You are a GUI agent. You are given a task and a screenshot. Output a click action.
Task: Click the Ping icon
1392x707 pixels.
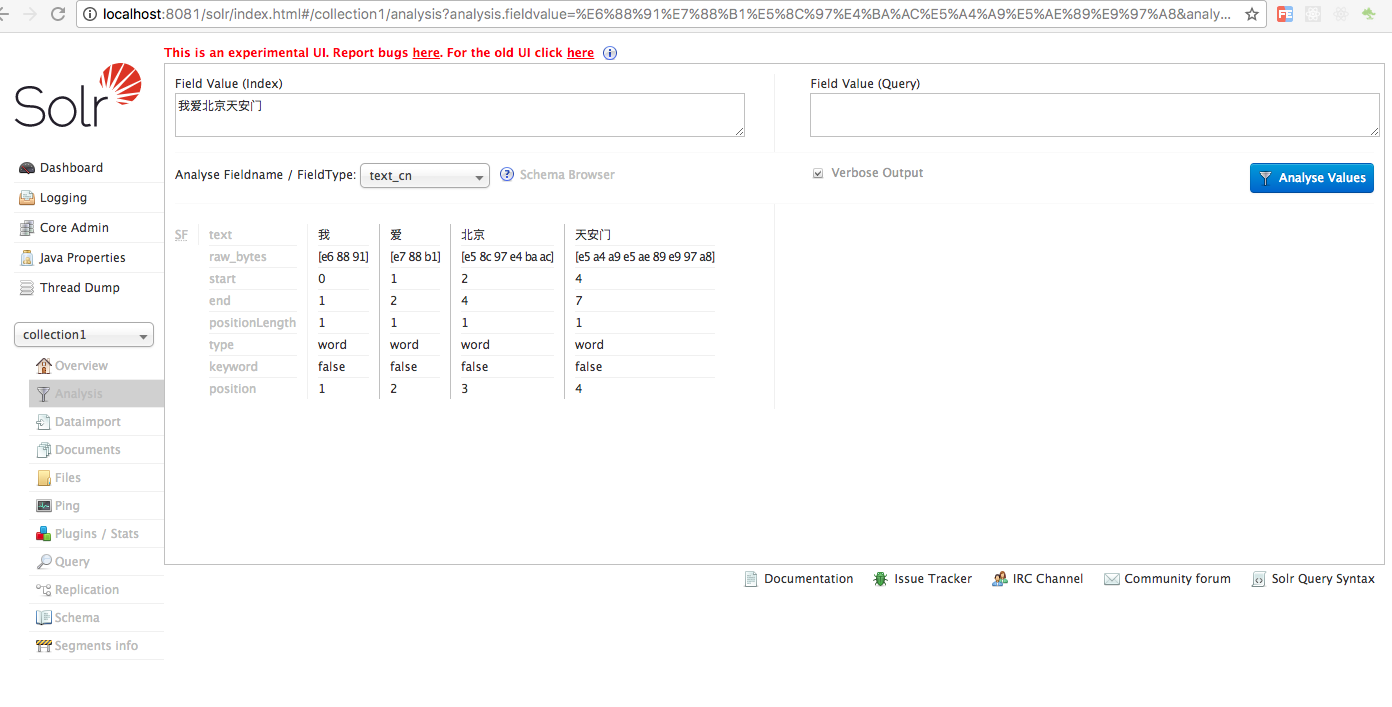[x=44, y=506]
